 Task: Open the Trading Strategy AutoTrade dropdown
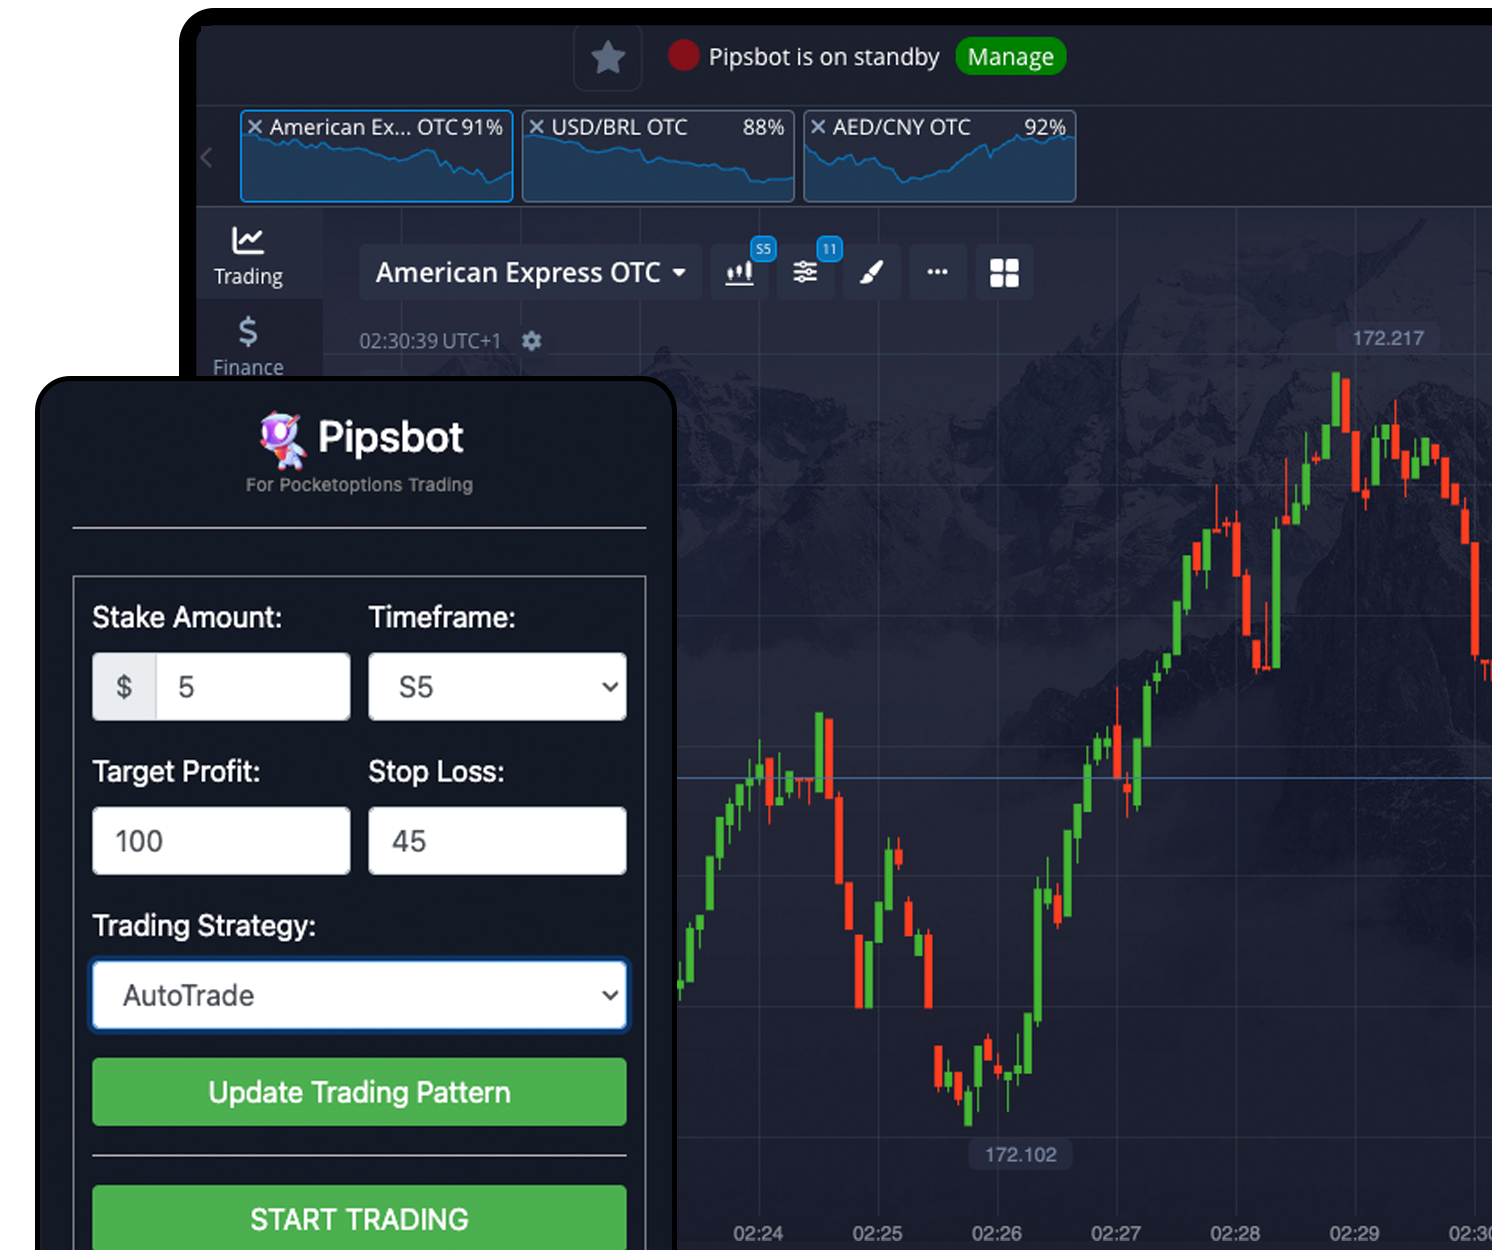pyautogui.click(x=359, y=995)
